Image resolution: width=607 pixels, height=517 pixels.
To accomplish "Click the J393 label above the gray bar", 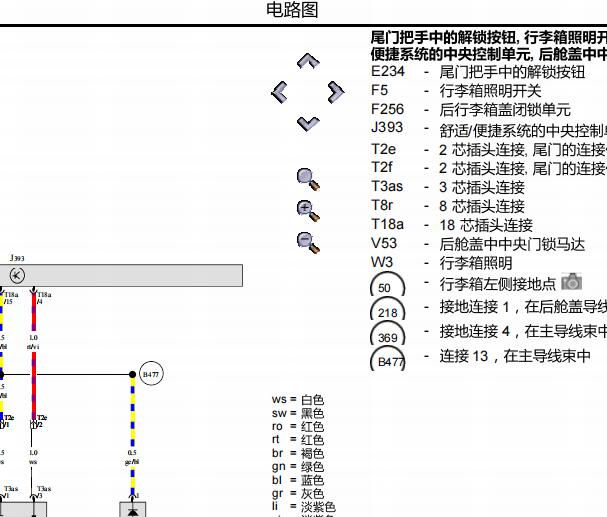I will [x=17, y=258].
